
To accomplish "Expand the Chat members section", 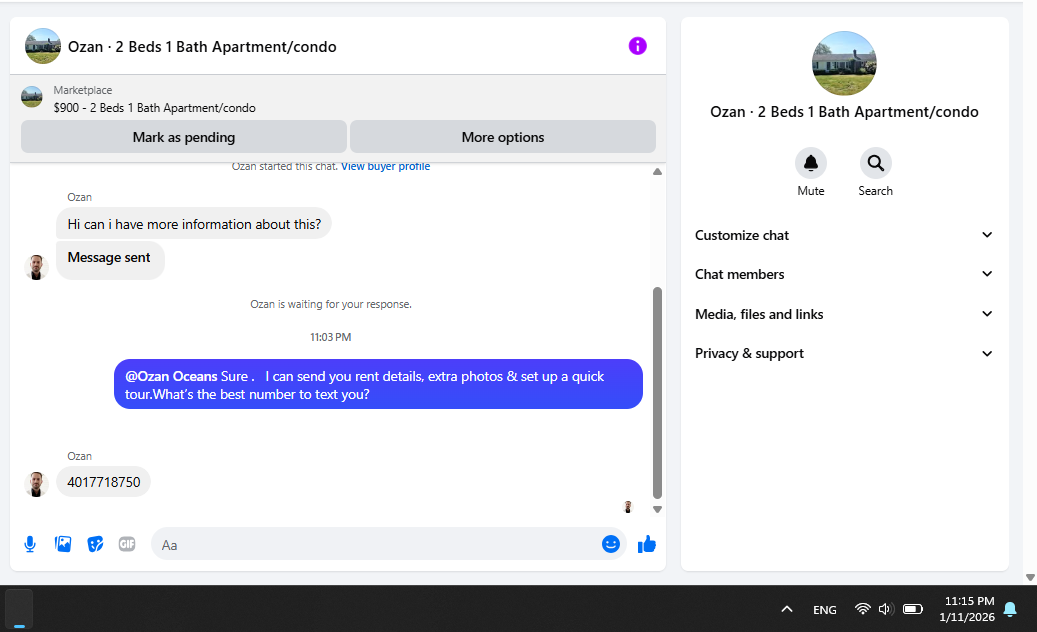I will [845, 274].
